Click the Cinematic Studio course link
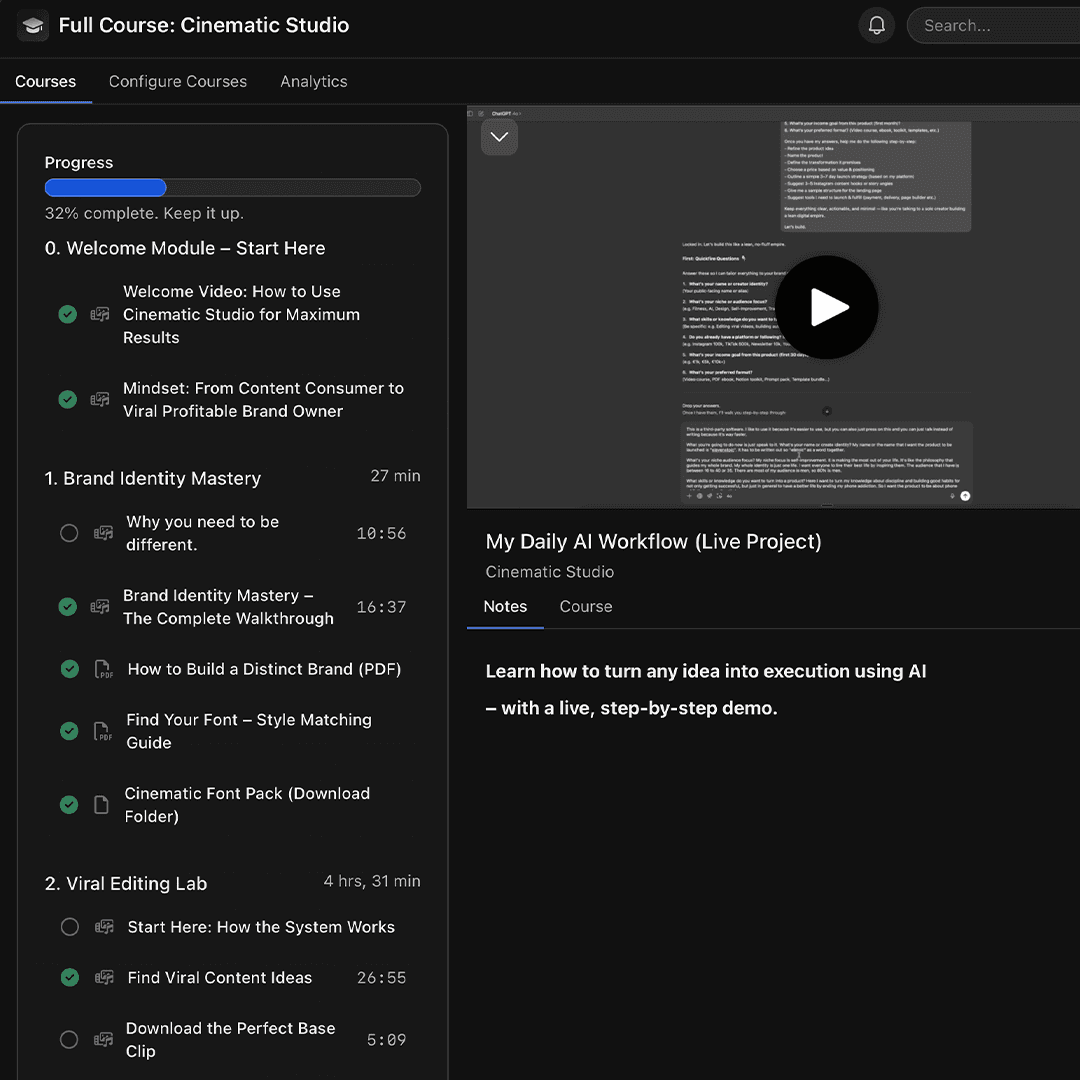This screenshot has width=1080, height=1080. click(549, 571)
